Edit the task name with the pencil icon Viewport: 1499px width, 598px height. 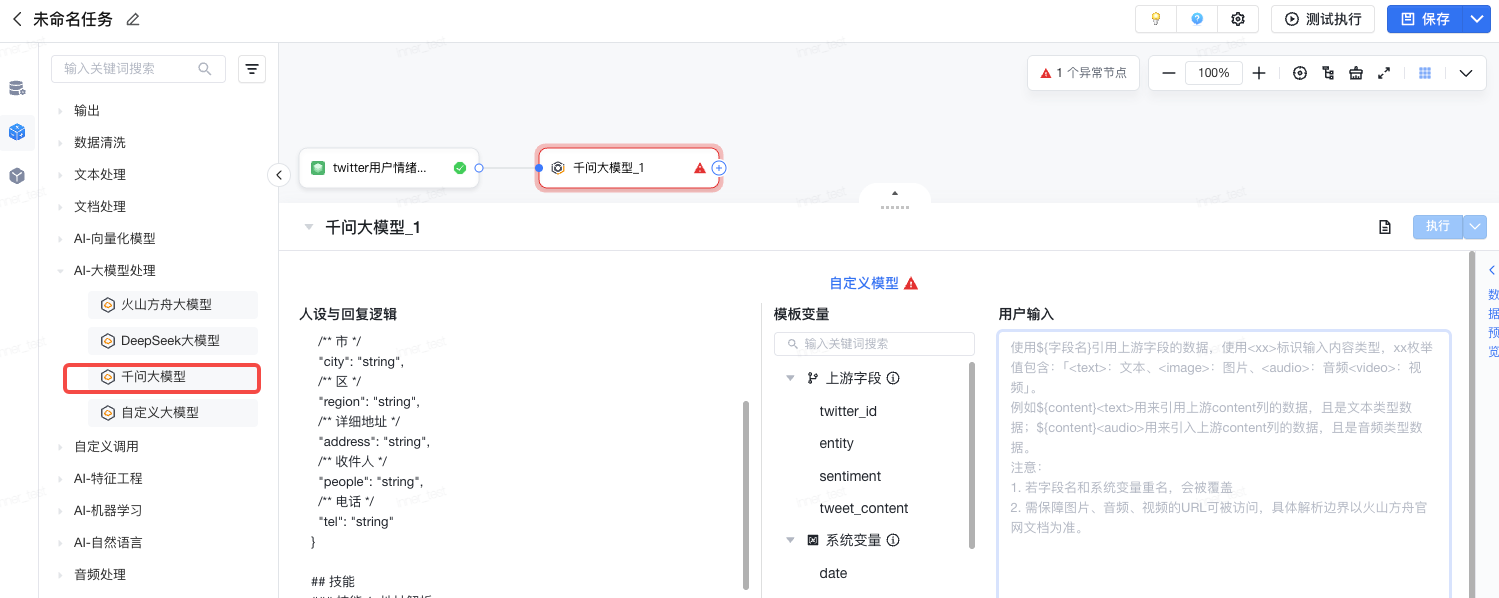(x=133, y=20)
